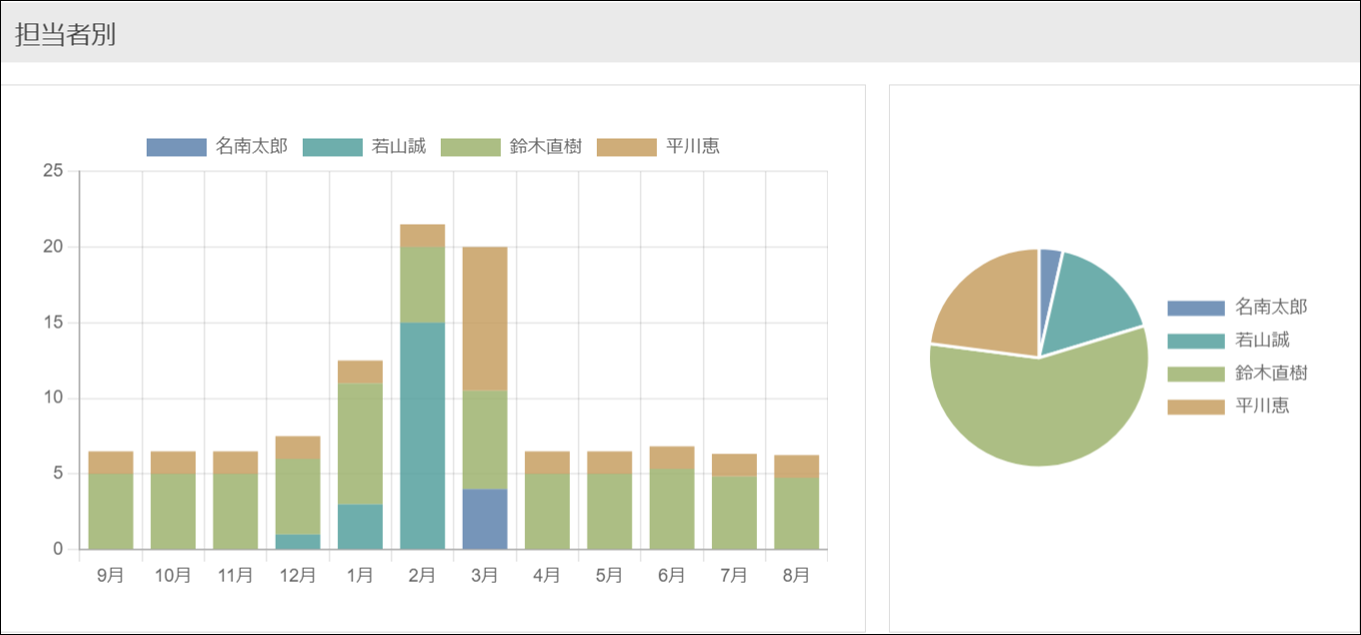
Task: Click the teal segment in 12月 bar
Action: (298, 542)
